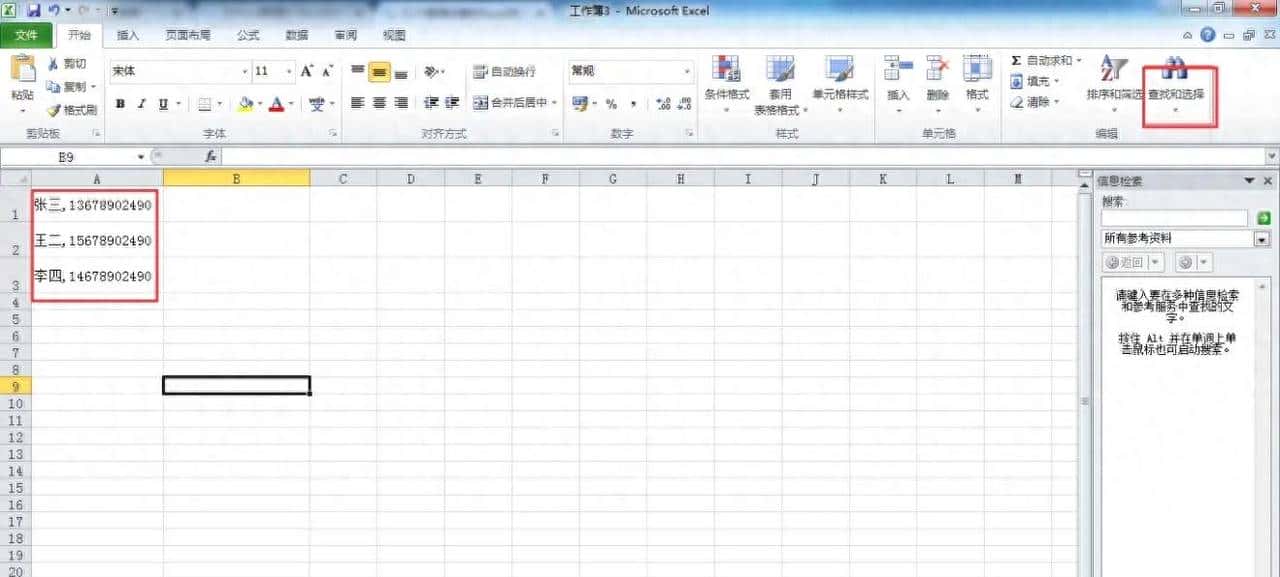Click the font color red A swatch
The width and height of the screenshot is (1280, 577).
[x=277, y=103]
